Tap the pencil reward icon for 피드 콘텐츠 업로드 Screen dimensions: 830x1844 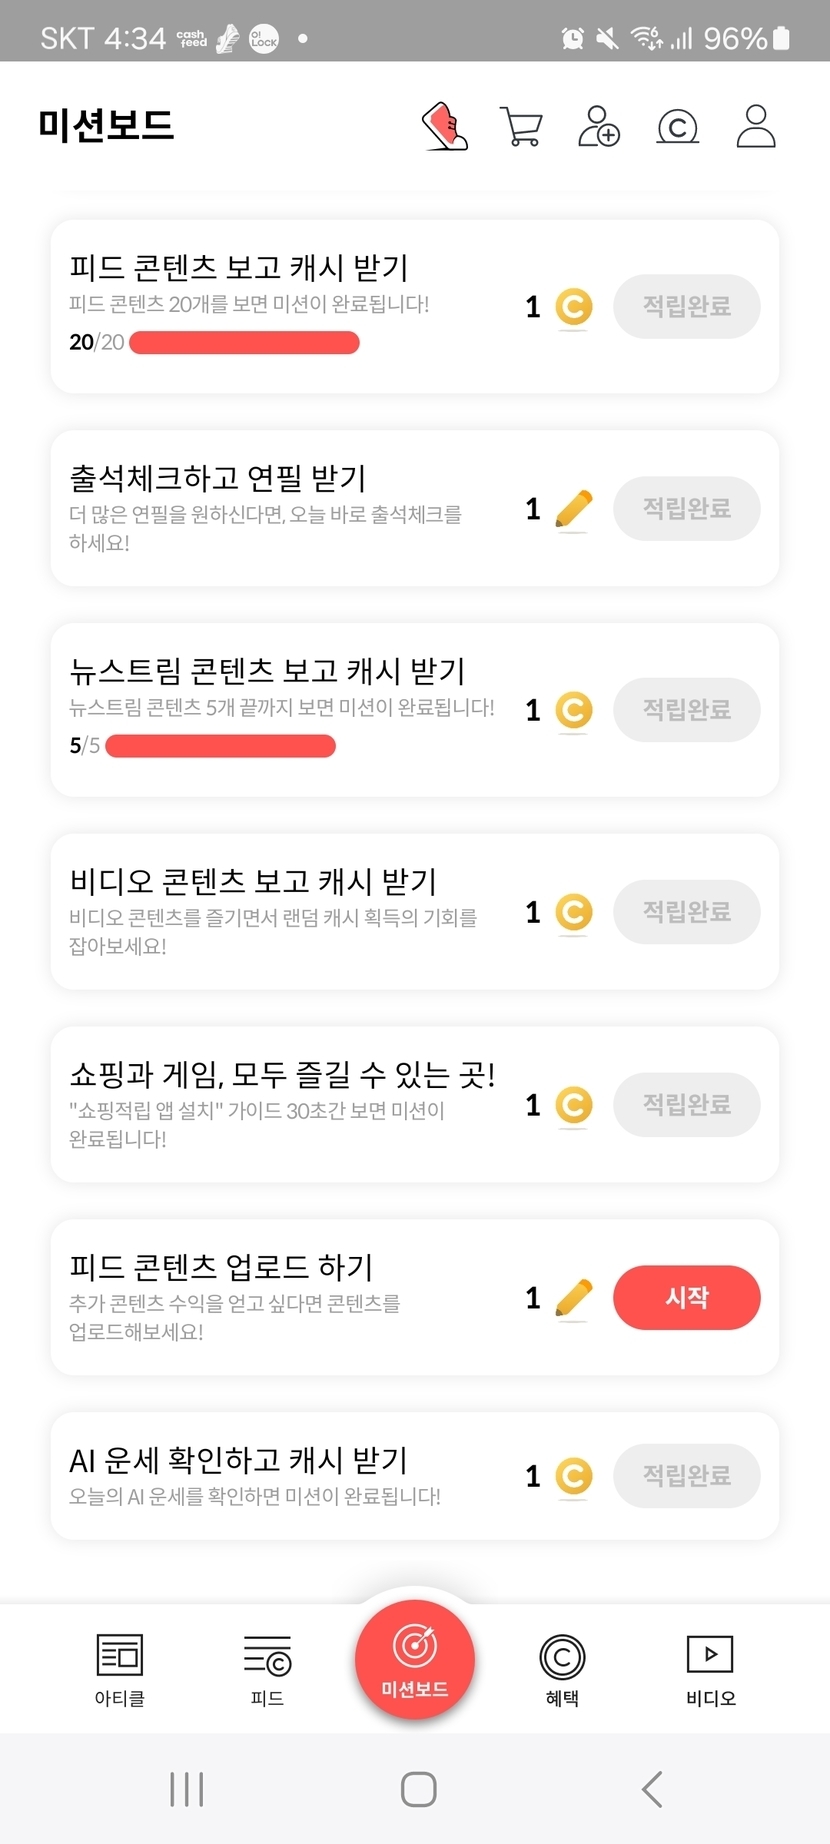point(573,1298)
